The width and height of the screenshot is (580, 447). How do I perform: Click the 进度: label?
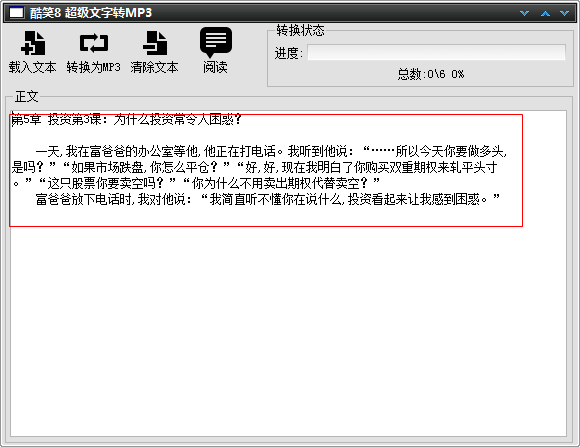pos(289,53)
